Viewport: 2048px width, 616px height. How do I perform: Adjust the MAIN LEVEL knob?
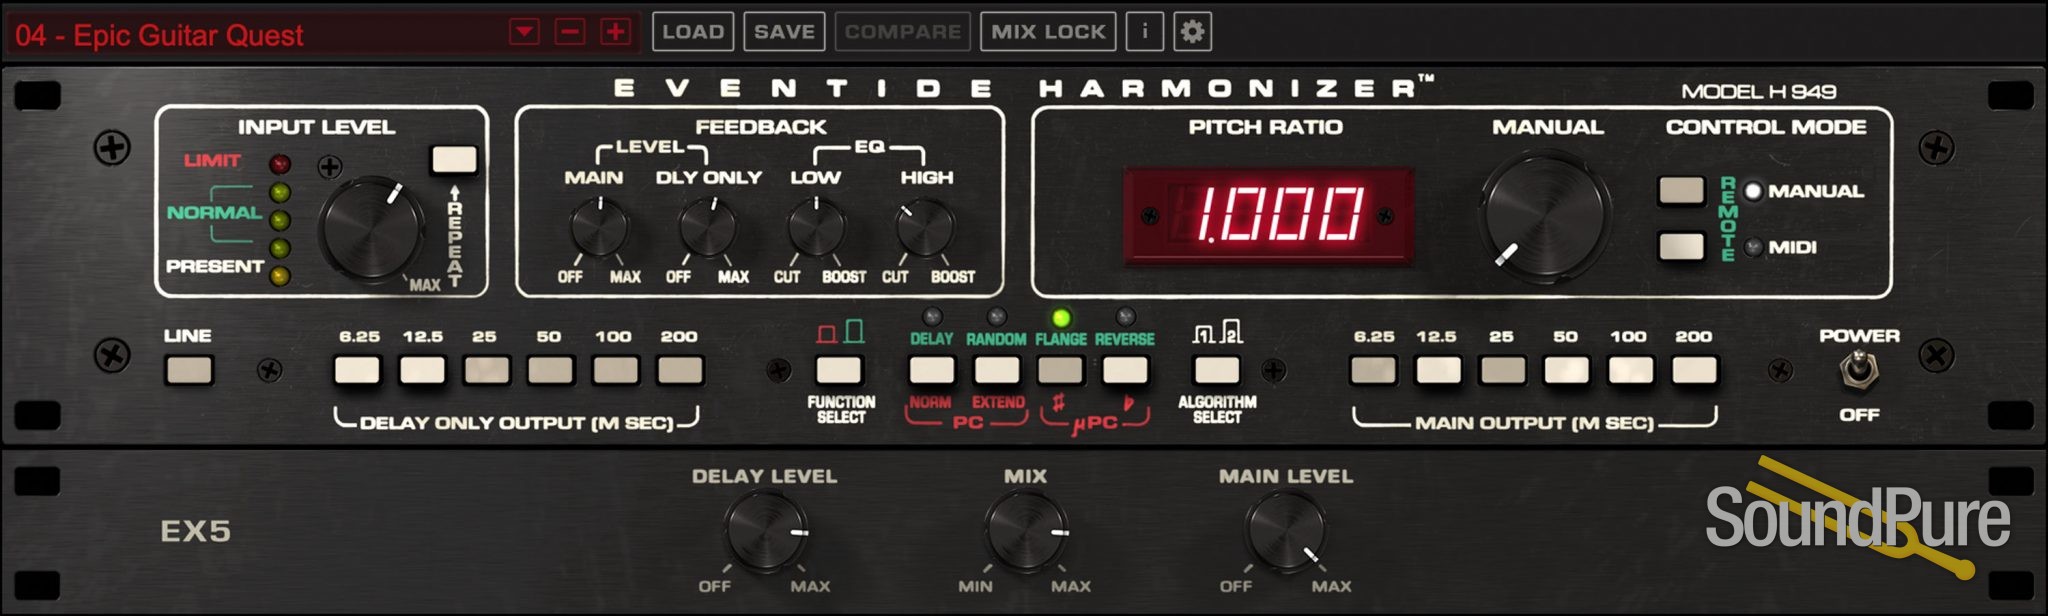tap(1286, 532)
